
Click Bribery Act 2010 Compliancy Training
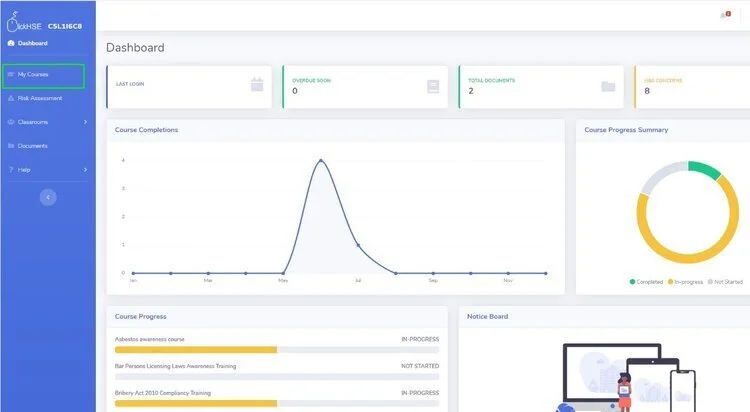pos(163,393)
